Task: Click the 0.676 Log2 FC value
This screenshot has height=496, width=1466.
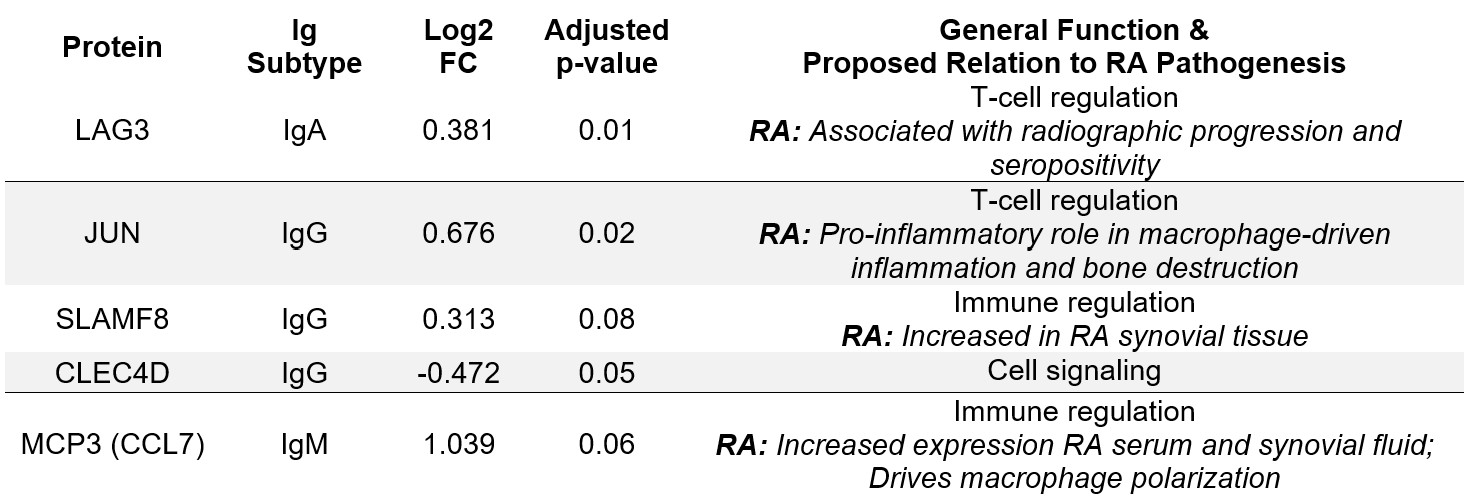Action: [x=458, y=234]
